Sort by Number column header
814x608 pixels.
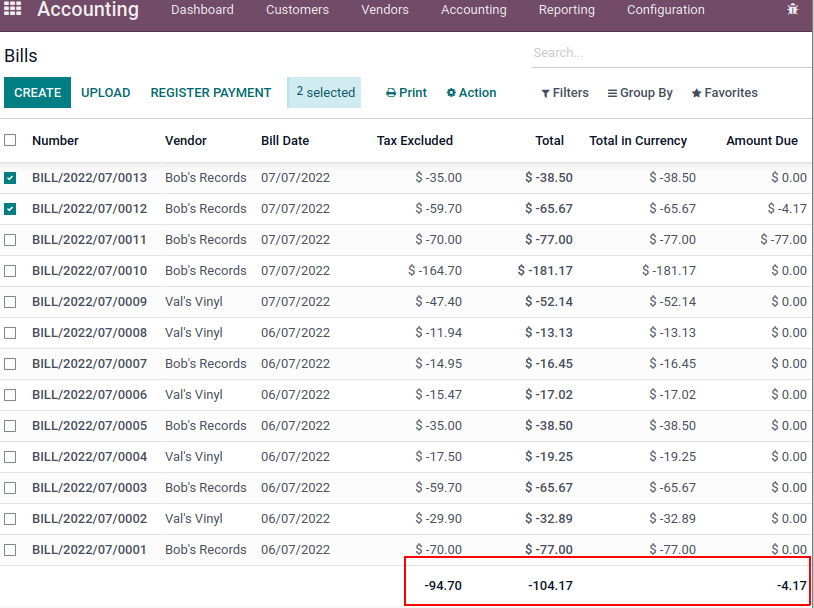point(55,141)
